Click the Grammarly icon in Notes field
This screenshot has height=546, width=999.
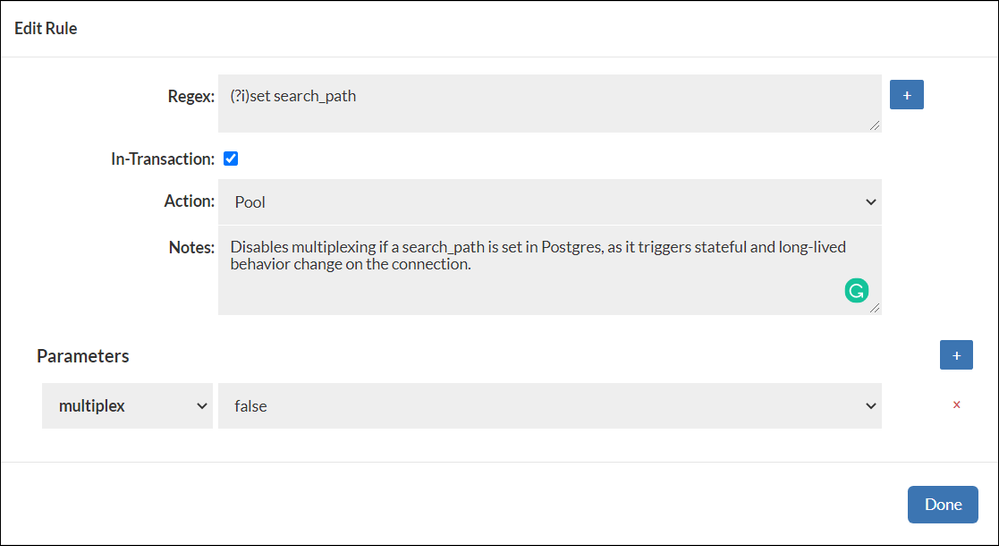tap(856, 291)
